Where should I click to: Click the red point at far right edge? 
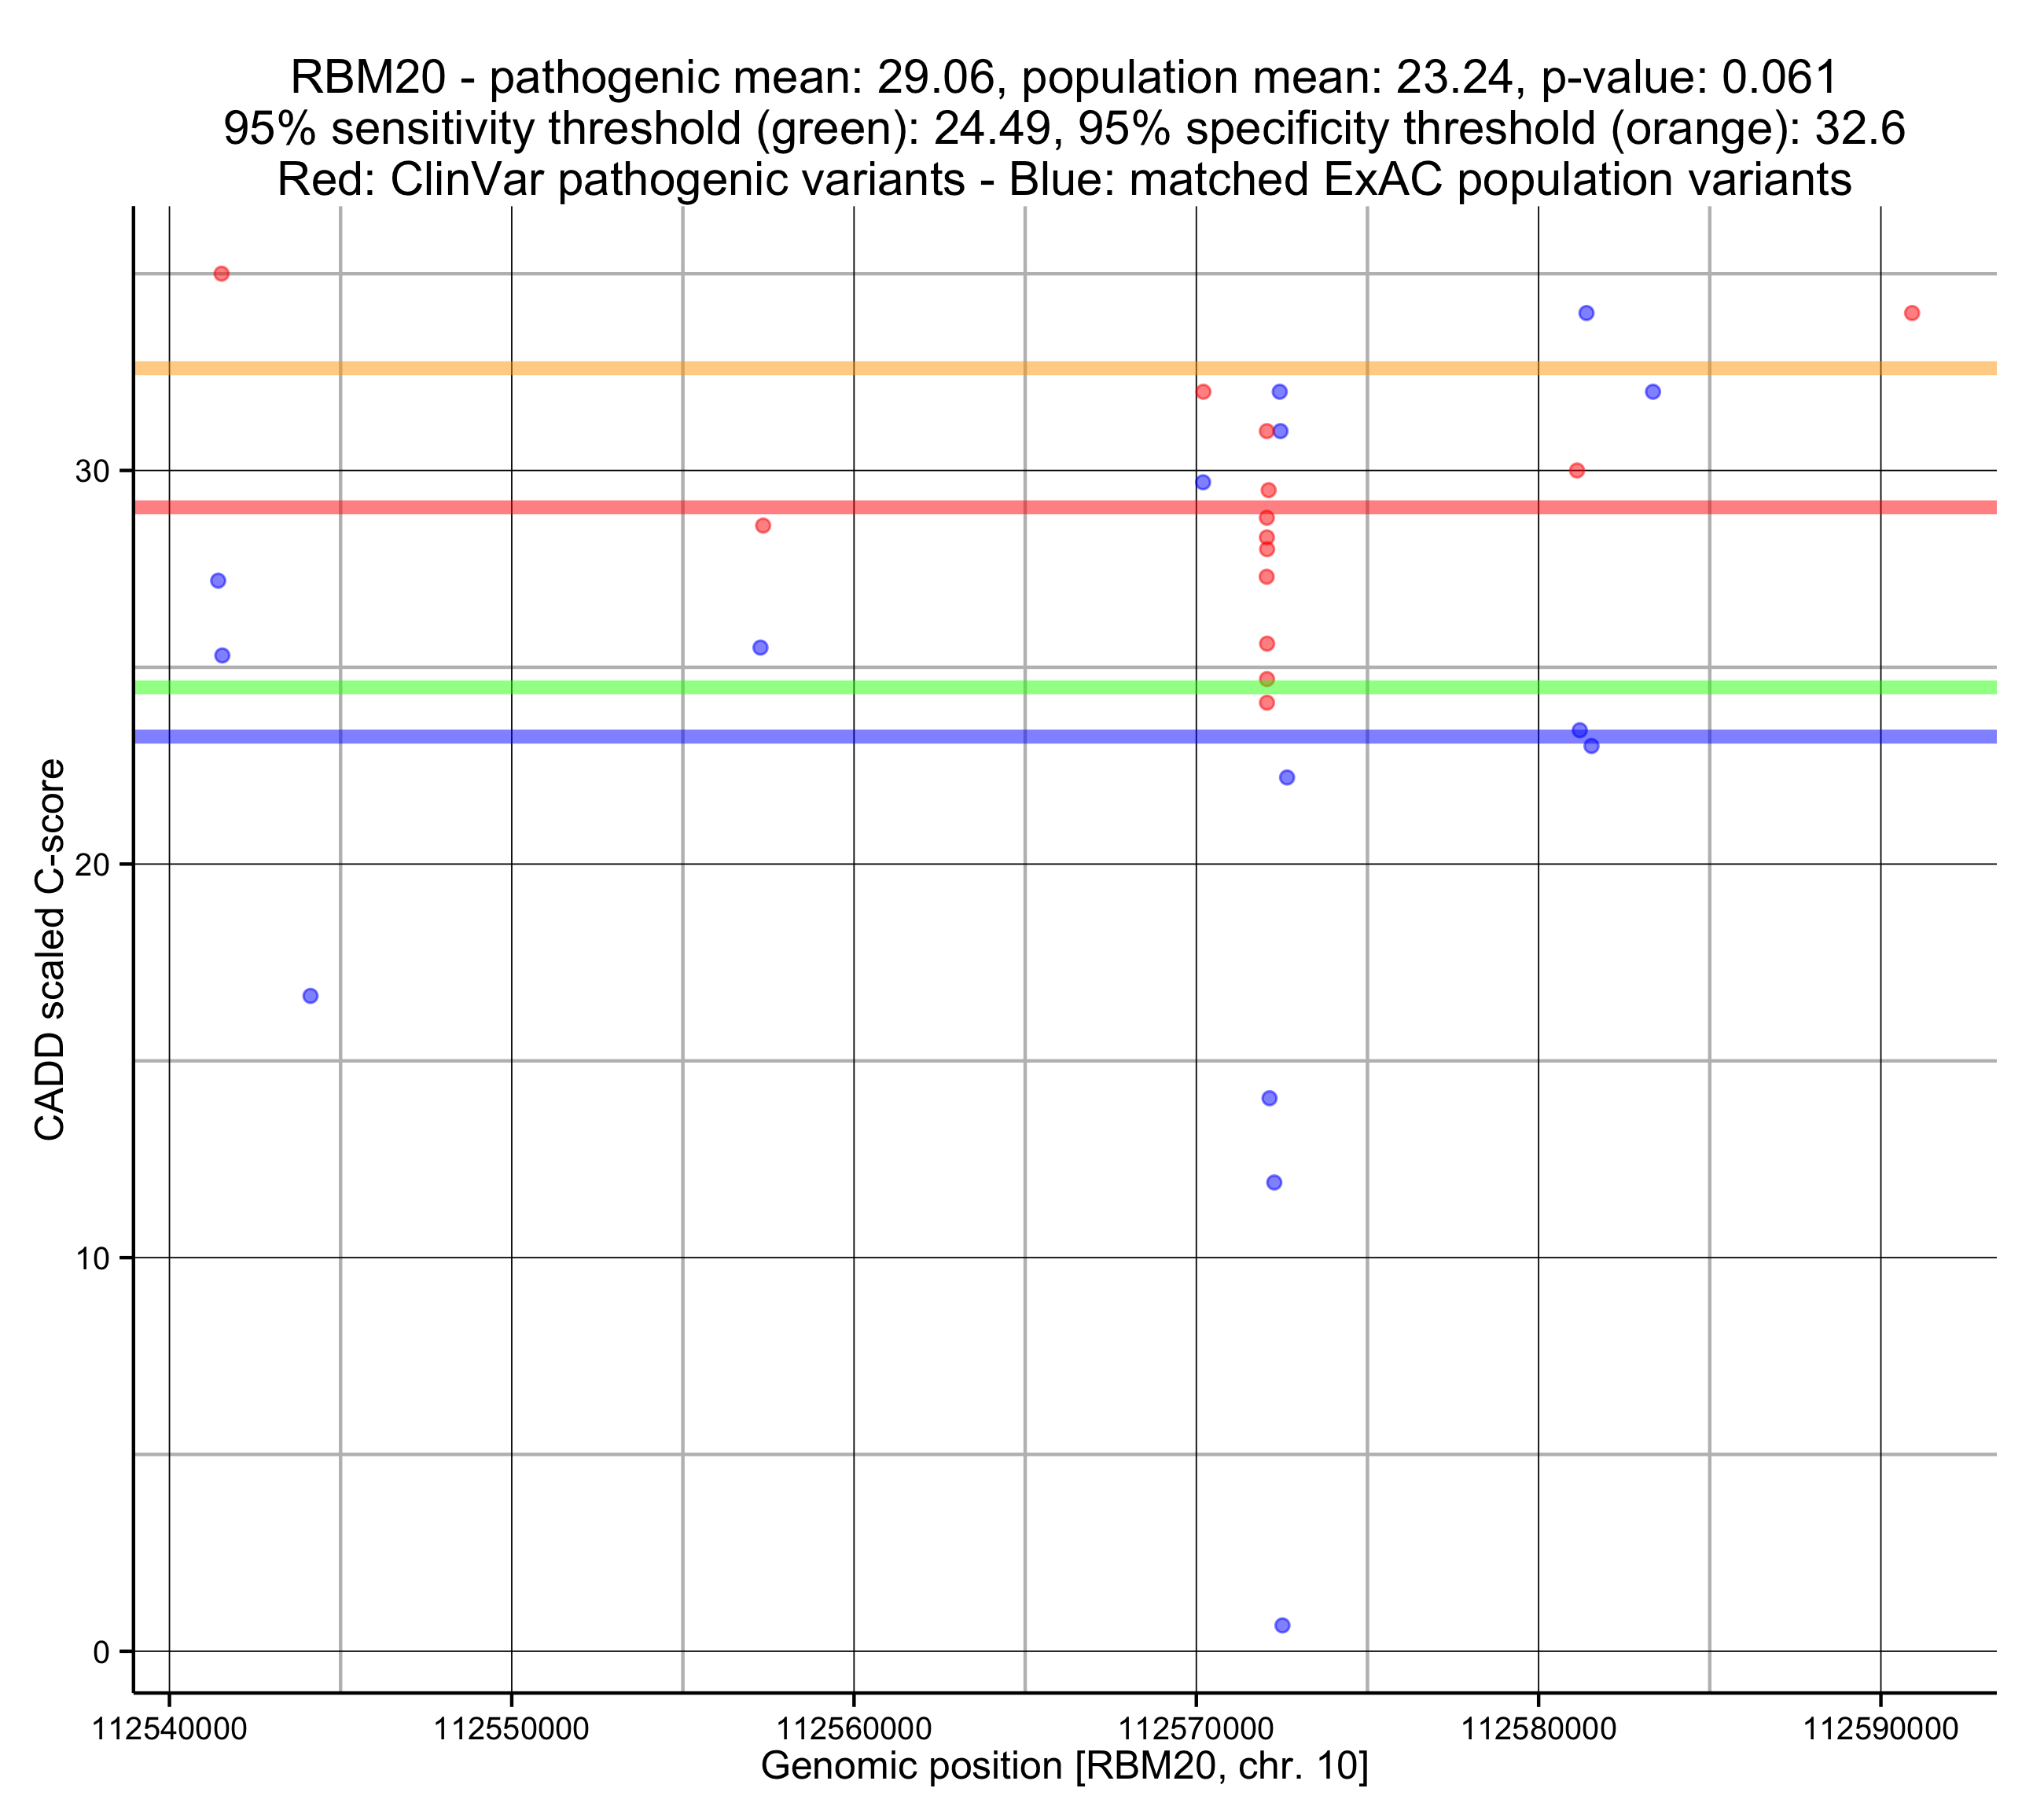(1911, 313)
